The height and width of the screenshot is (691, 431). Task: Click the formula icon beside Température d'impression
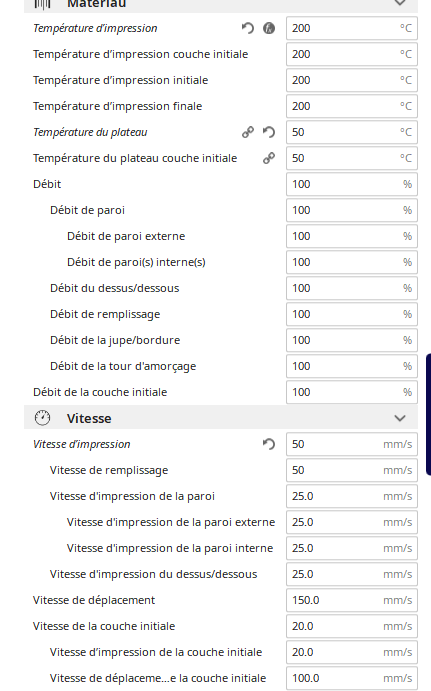pyautogui.click(x=269, y=28)
